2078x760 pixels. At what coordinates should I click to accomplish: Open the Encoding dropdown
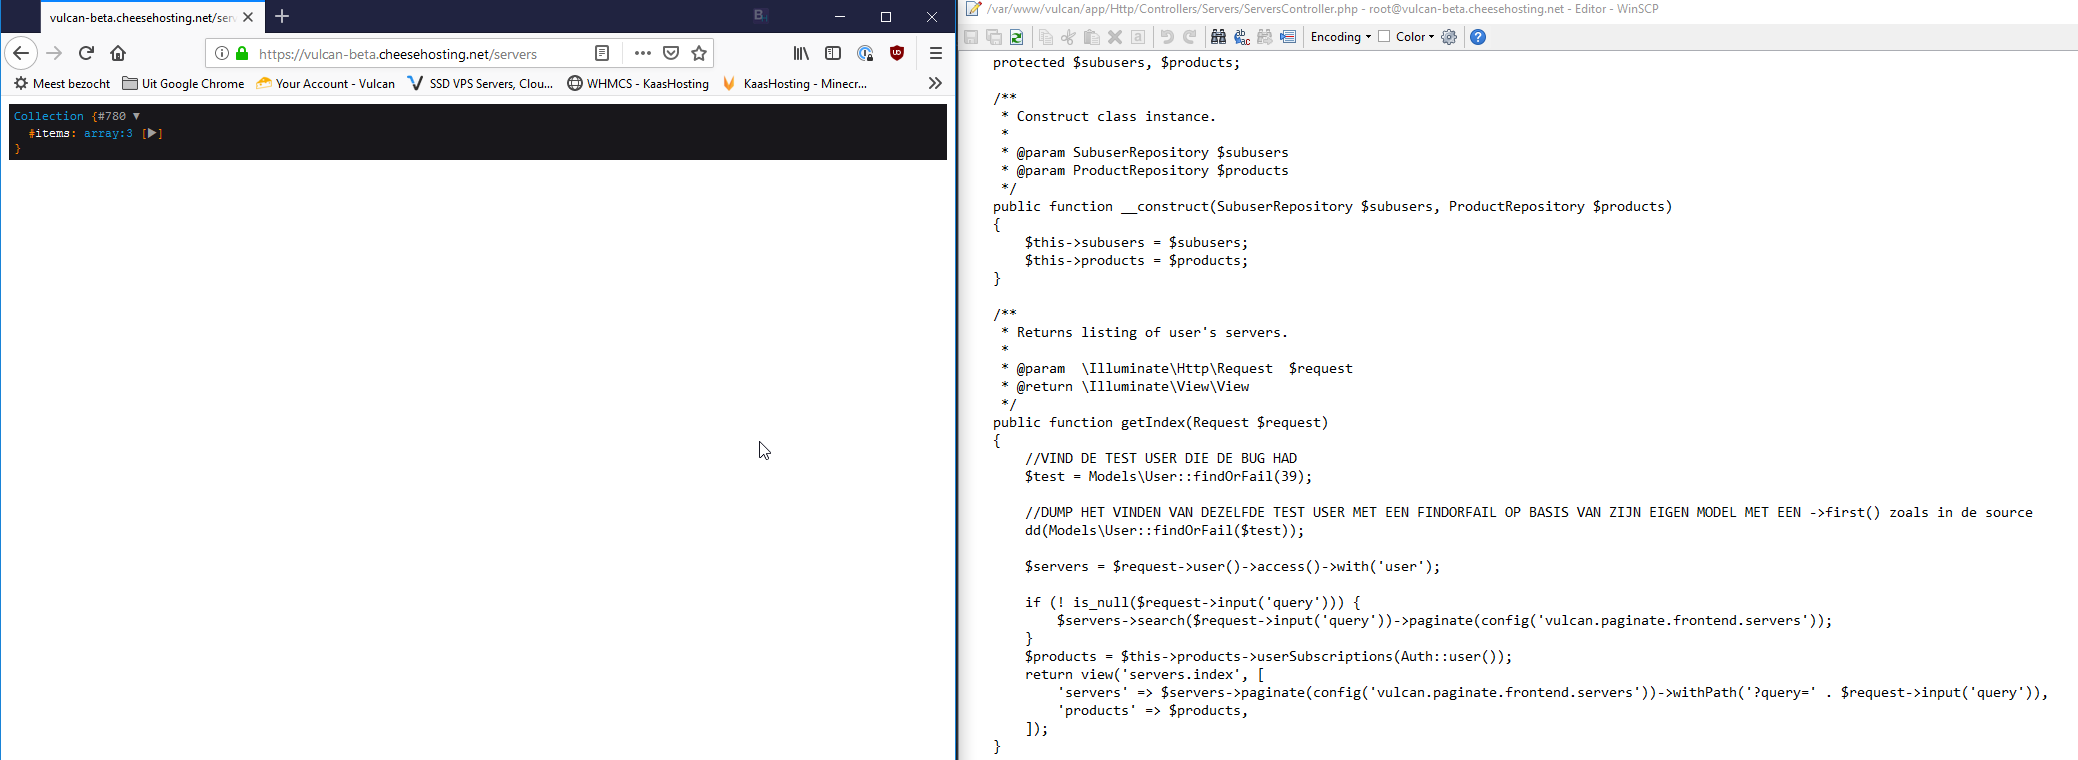pyautogui.click(x=1340, y=37)
